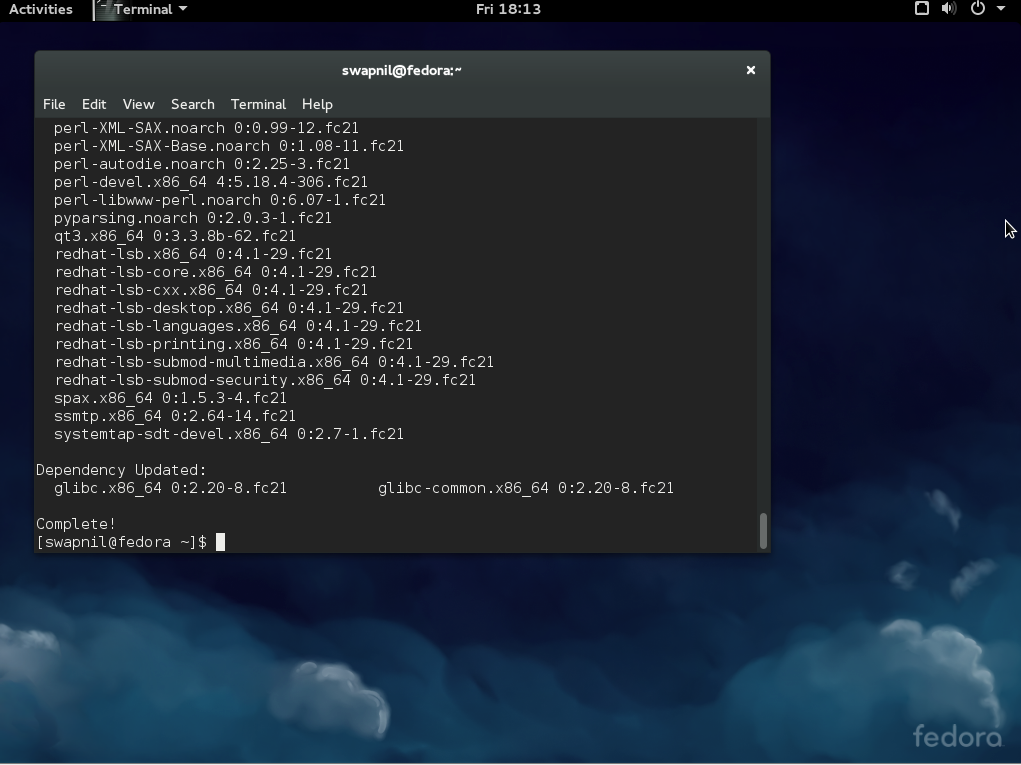This screenshot has width=1021, height=765.
Task: Close the swapnil@fedora terminal window
Action: pos(750,70)
